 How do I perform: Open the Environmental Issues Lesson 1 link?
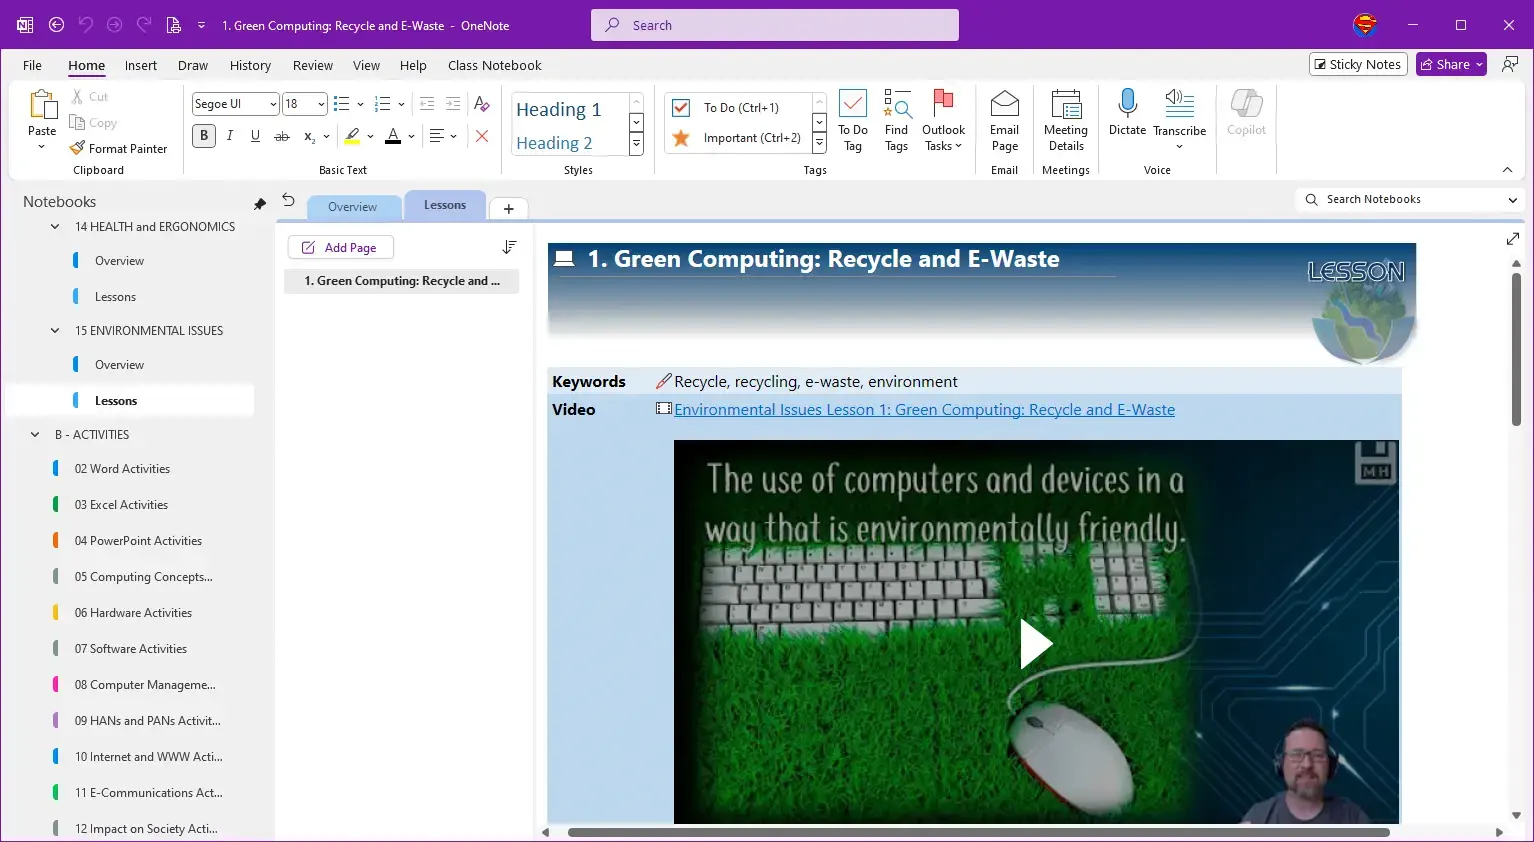pos(924,410)
